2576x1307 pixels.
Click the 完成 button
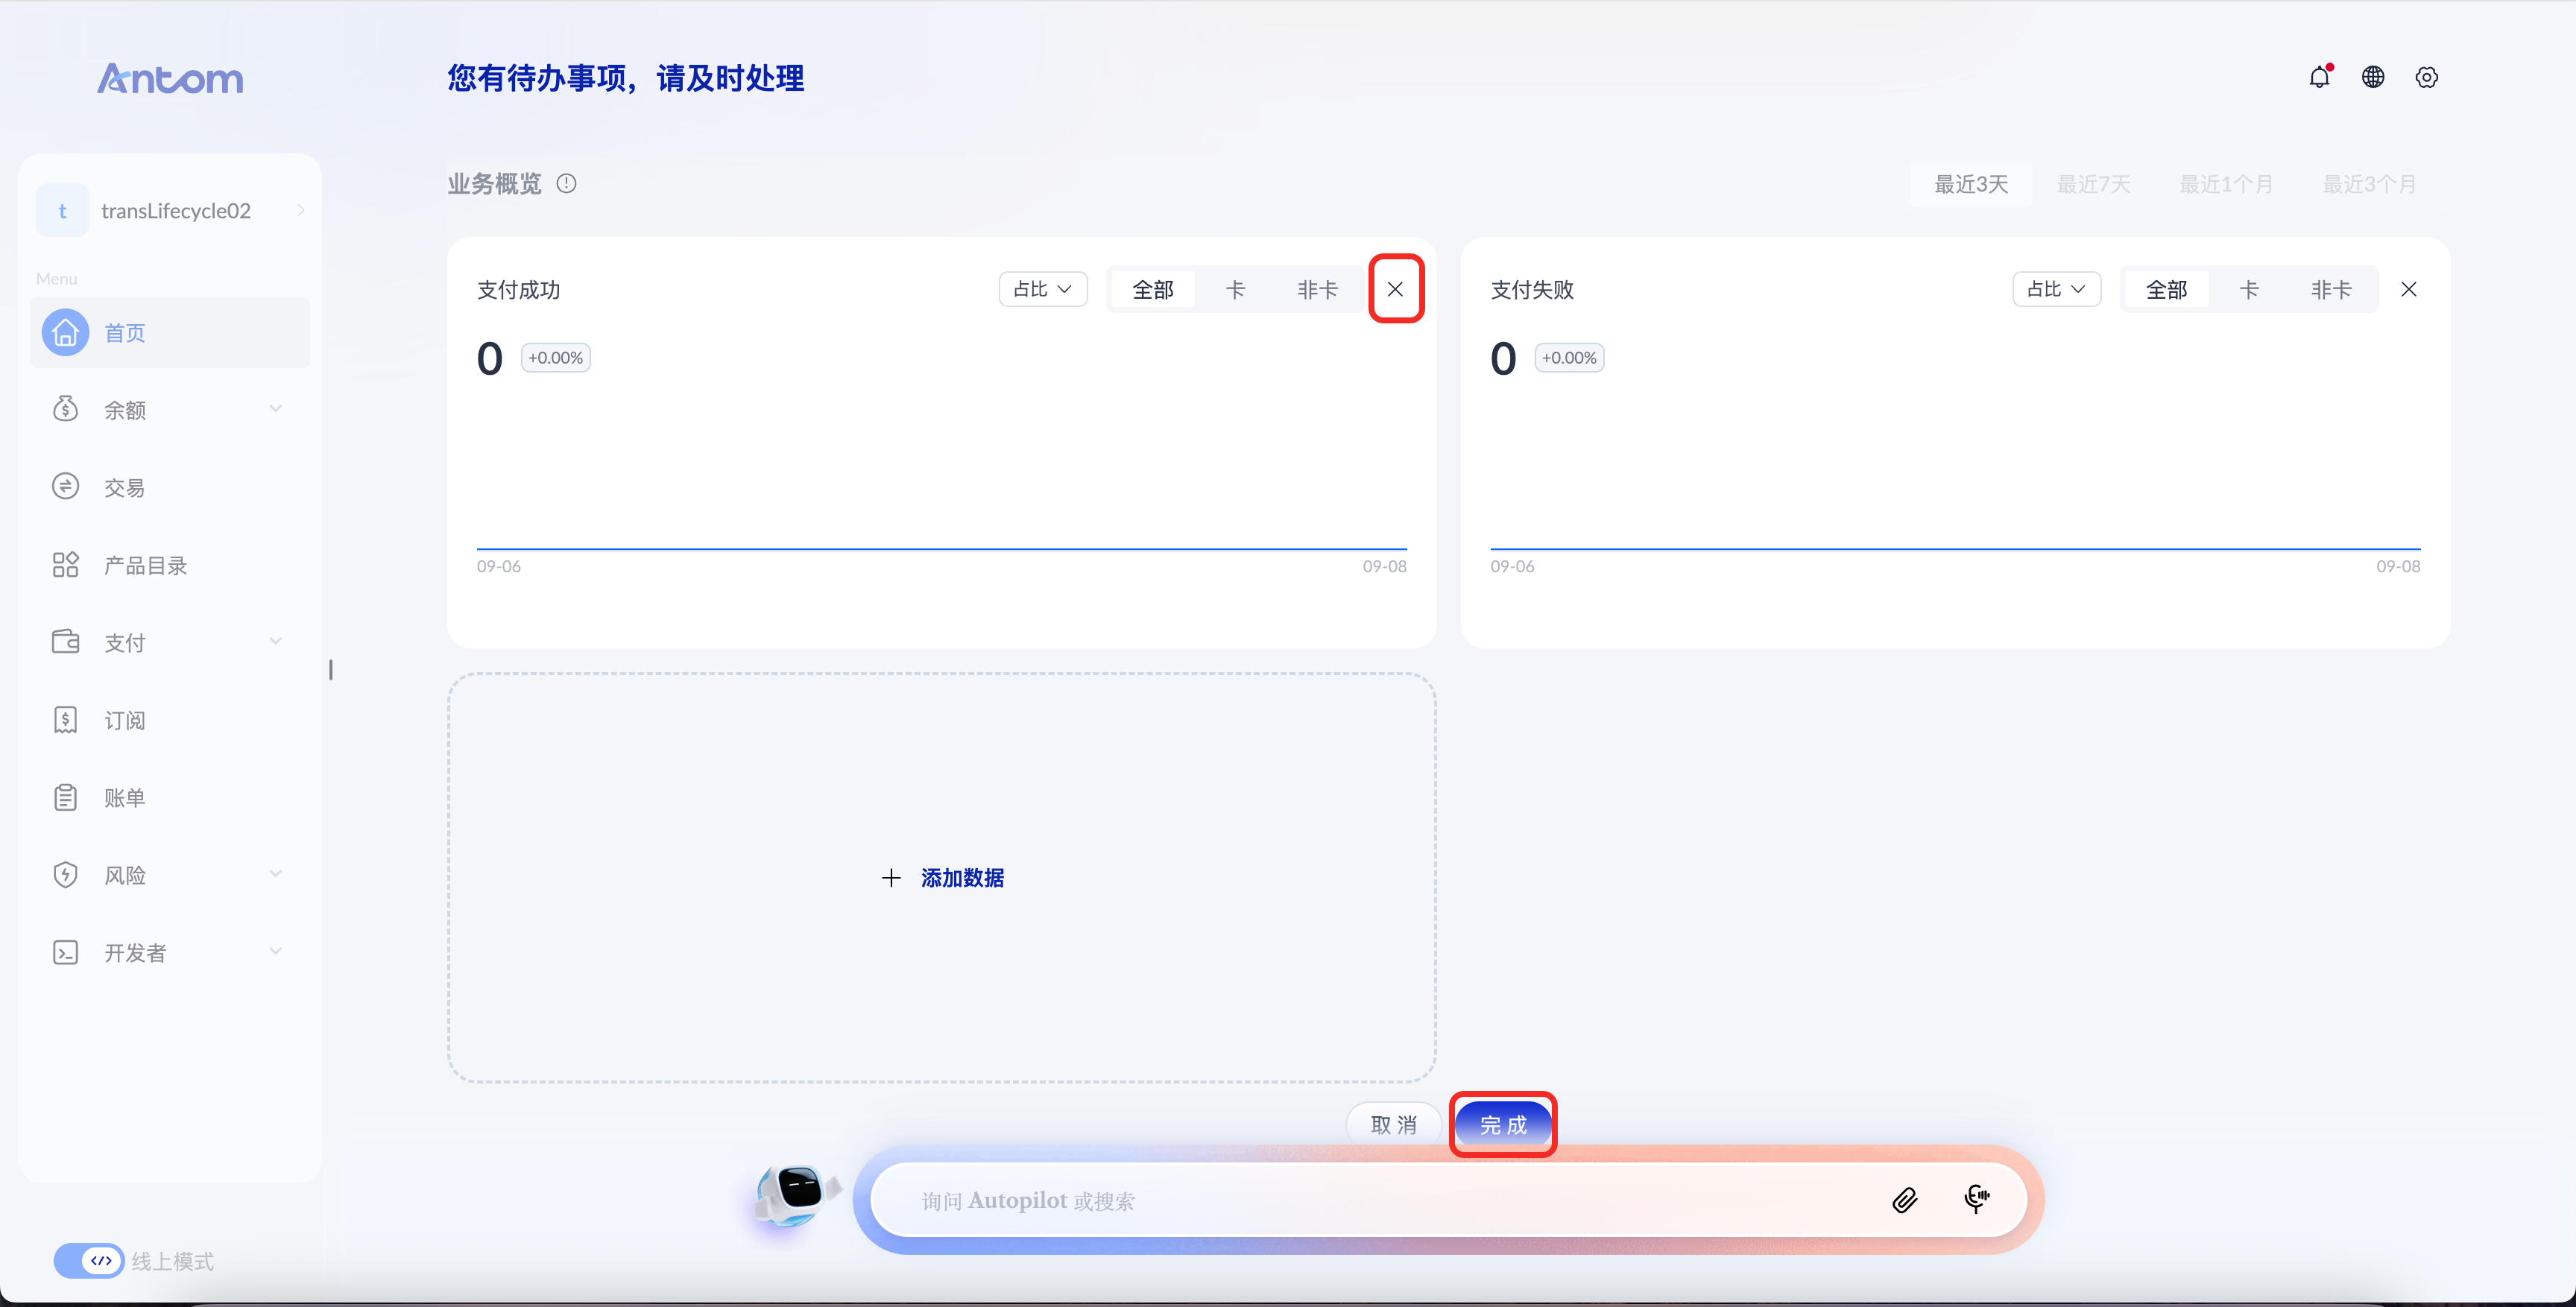pyautogui.click(x=1503, y=1125)
